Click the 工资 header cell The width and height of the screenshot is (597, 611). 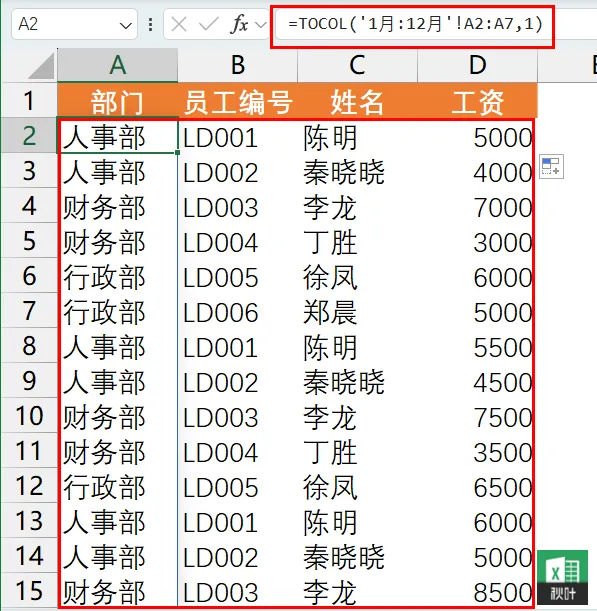click(477, 100)
